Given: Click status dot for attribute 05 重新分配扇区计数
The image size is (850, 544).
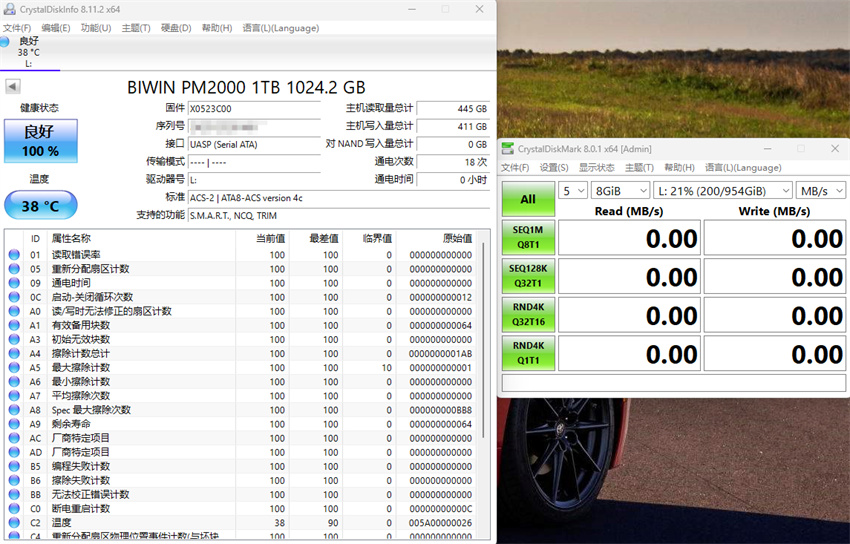Looking at the screenshot, I should pyautogui.click(x=14, y=269).
